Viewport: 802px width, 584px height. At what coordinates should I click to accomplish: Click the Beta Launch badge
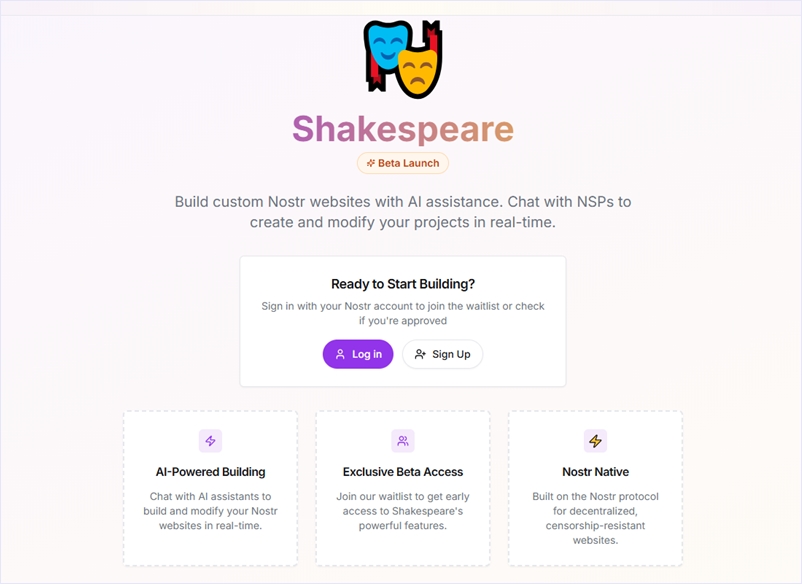(x=403, y=163)
